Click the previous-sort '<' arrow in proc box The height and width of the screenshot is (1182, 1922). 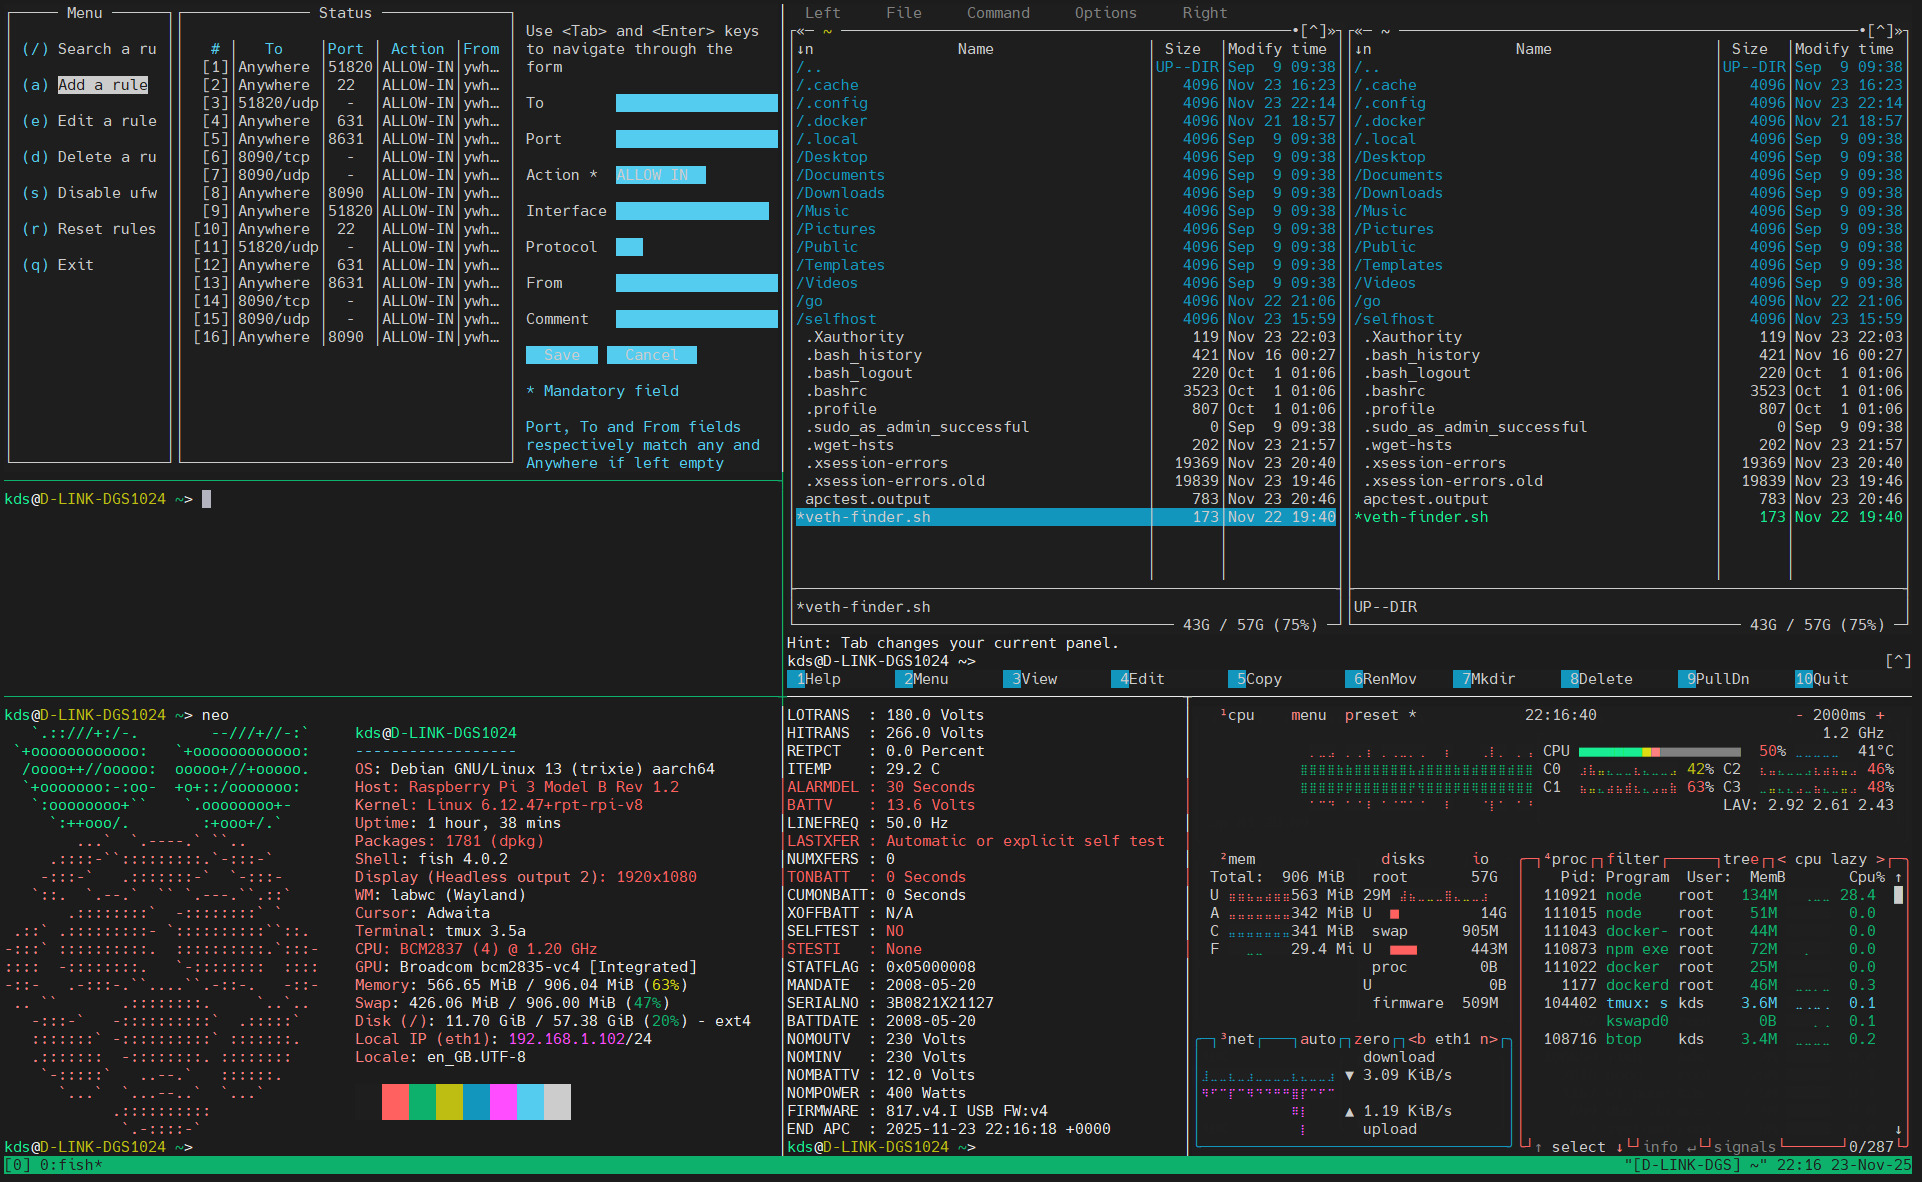point(1782,859)
